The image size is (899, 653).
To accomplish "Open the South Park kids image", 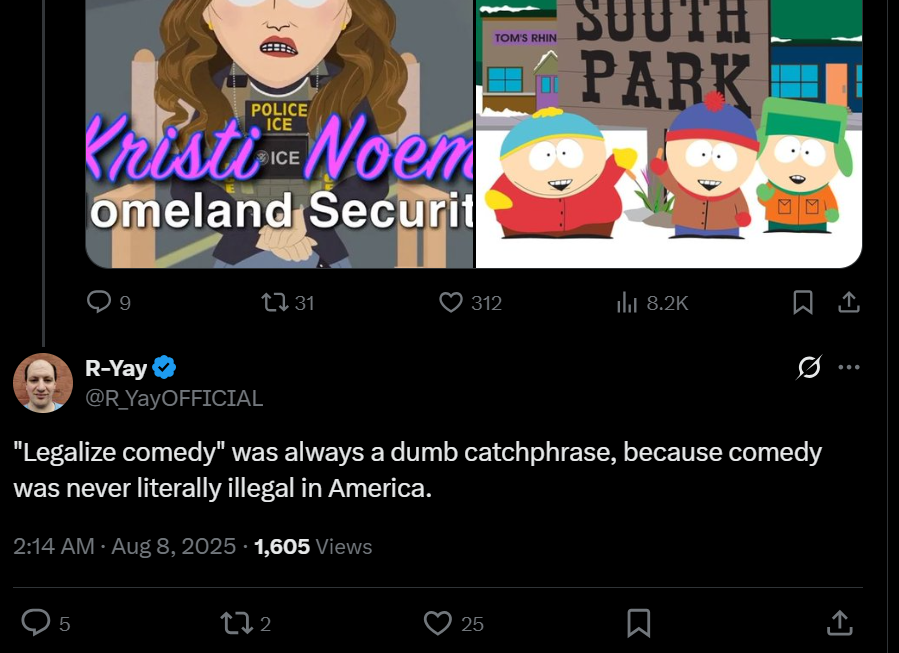I will pyautogui.click(x=668, y=134).
